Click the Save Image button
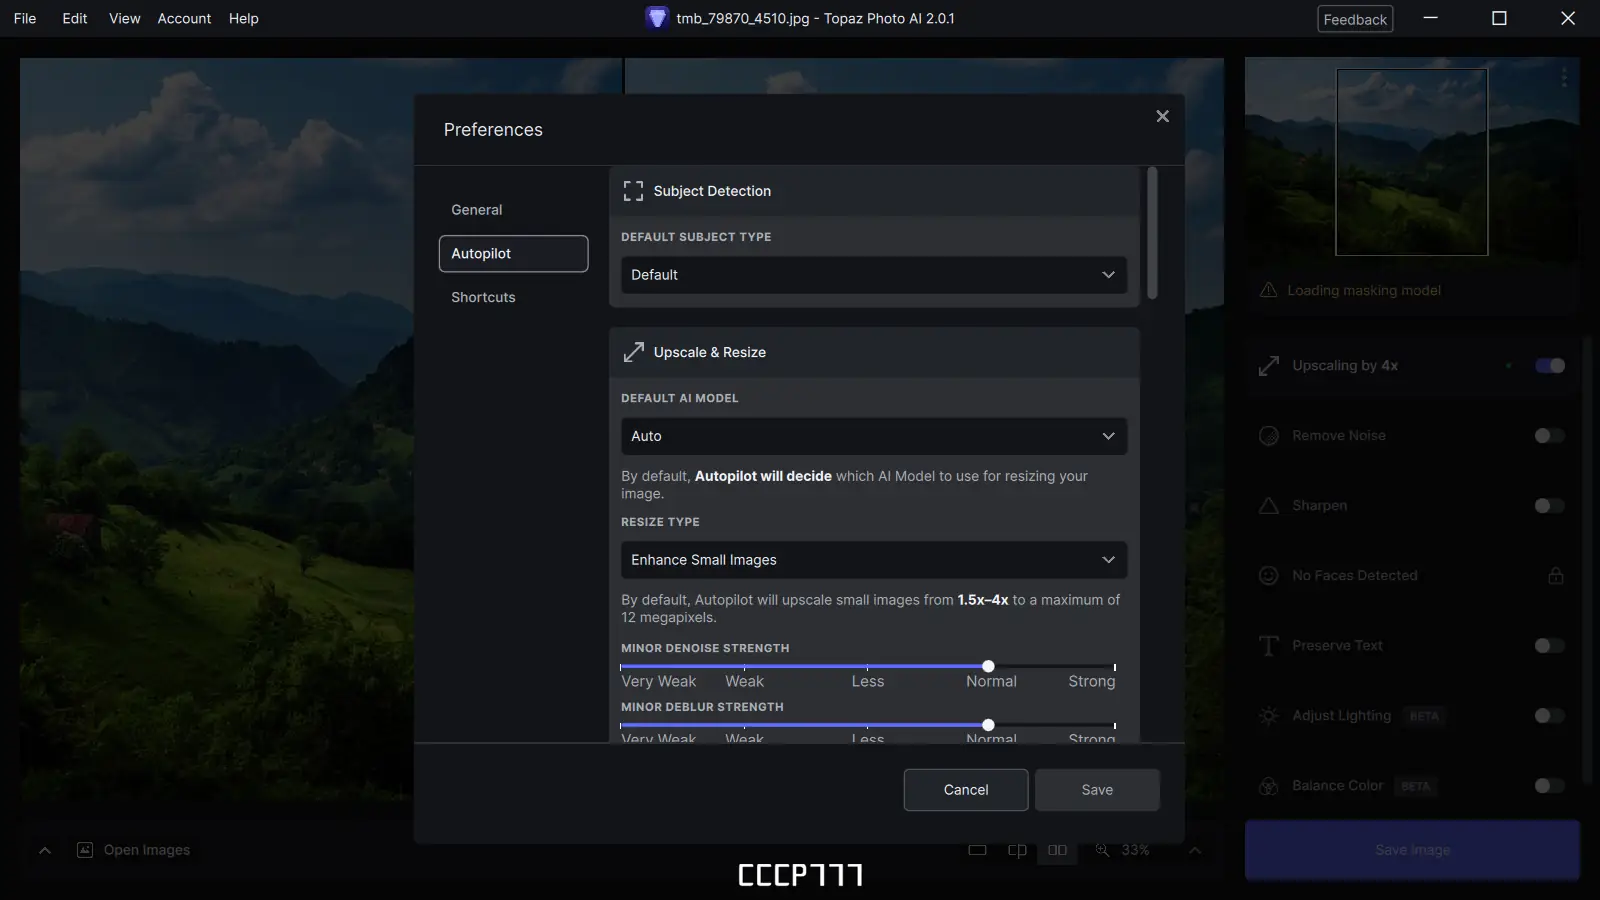The image size is (1600, 900). (x=1412, y=850)
